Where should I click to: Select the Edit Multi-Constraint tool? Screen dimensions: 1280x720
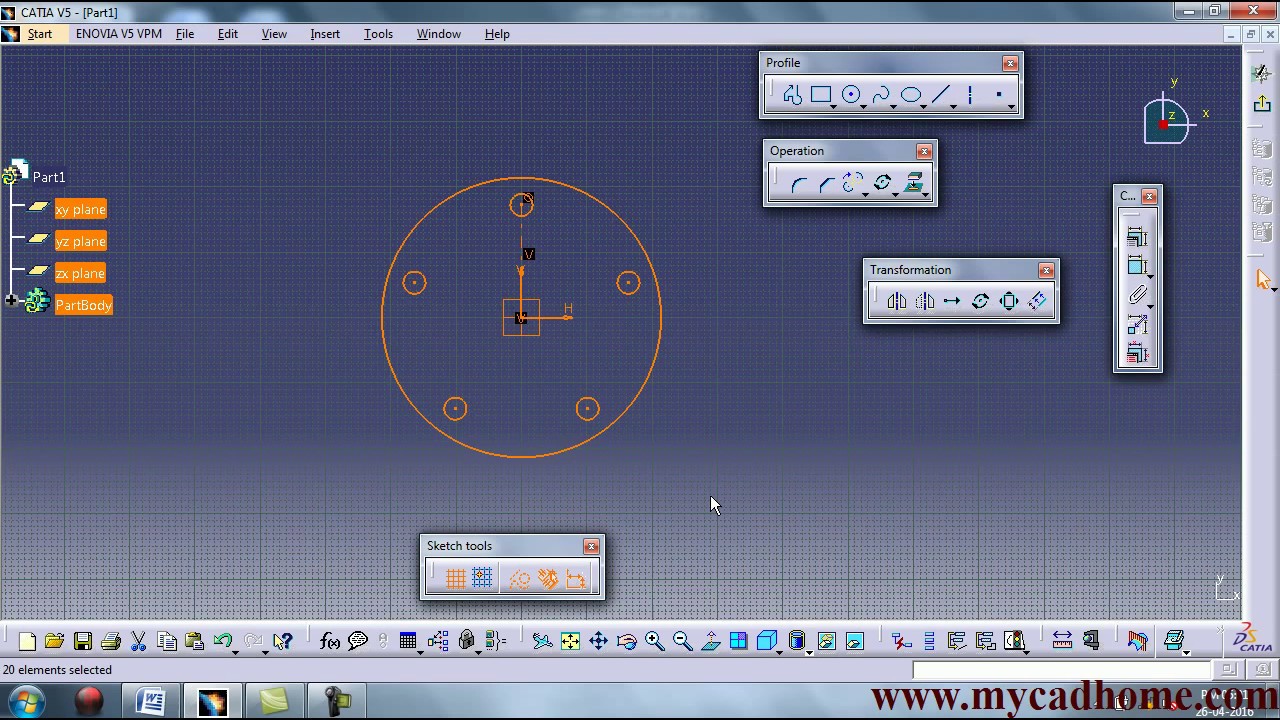pyautogui.click(x=1137, y=353)
